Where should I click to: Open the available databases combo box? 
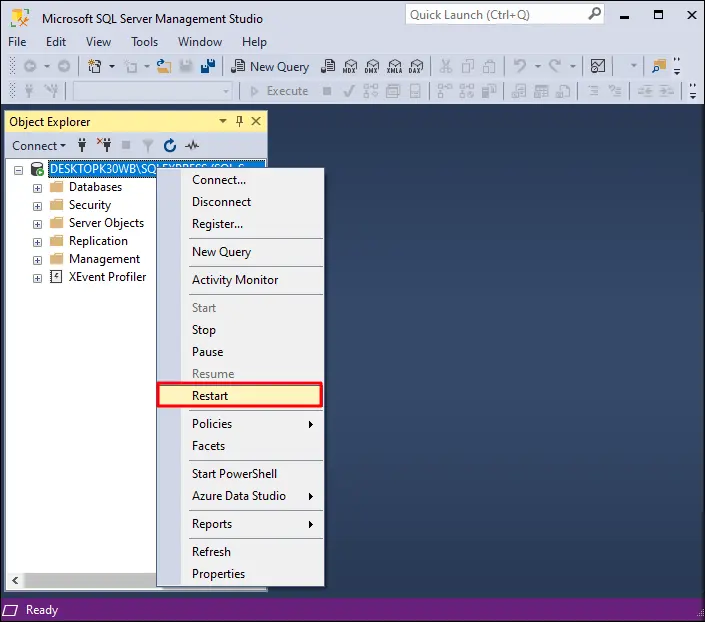tap(152, 91)
